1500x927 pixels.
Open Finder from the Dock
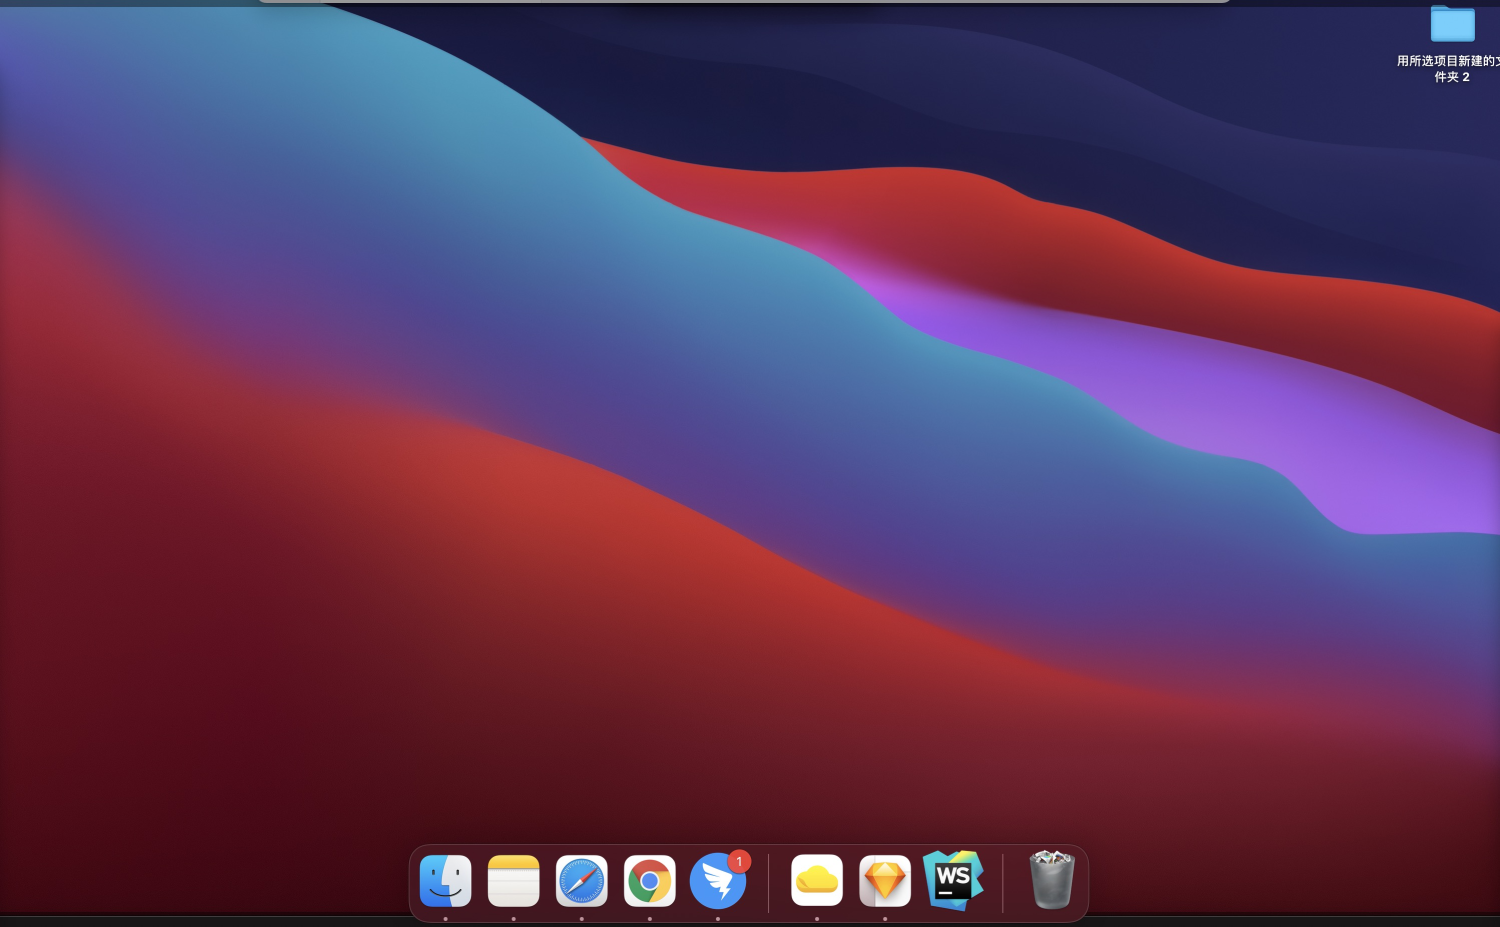tap(445, 881)
